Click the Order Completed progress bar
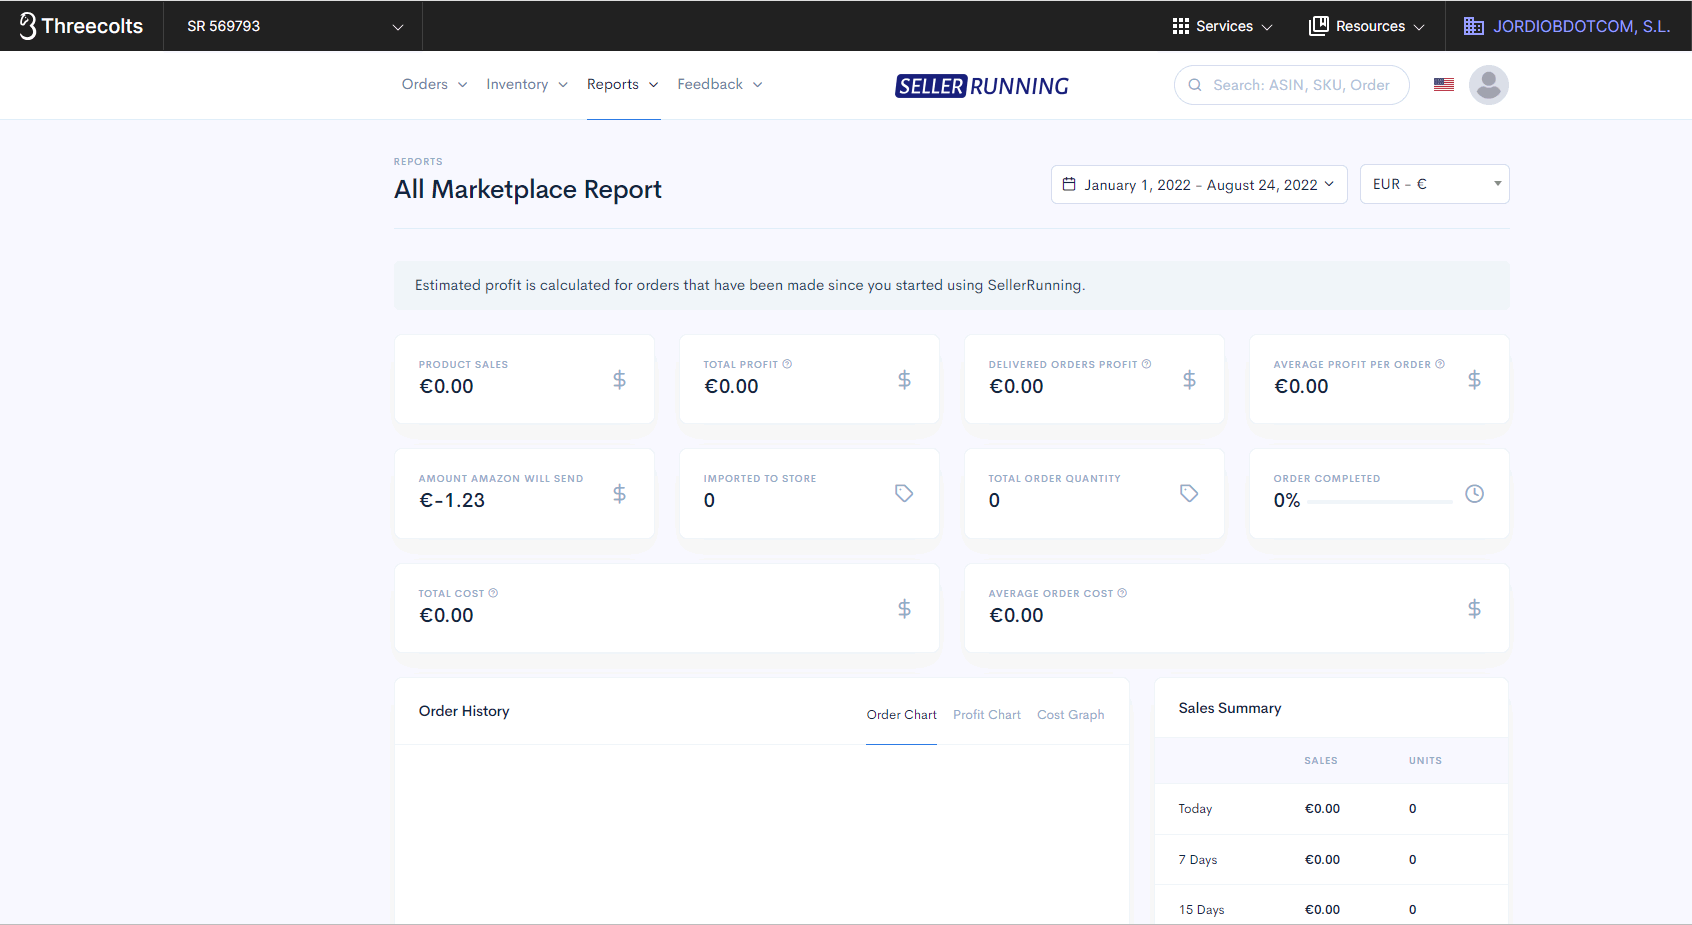Viewport: 1692px width, 925px height. pos(1380,501)
